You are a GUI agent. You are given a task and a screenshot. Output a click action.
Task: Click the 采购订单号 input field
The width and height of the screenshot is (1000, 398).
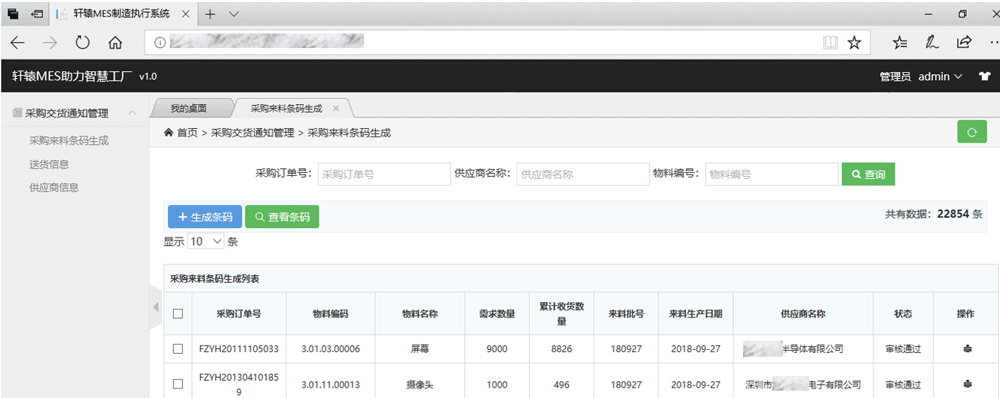(385, 174)
